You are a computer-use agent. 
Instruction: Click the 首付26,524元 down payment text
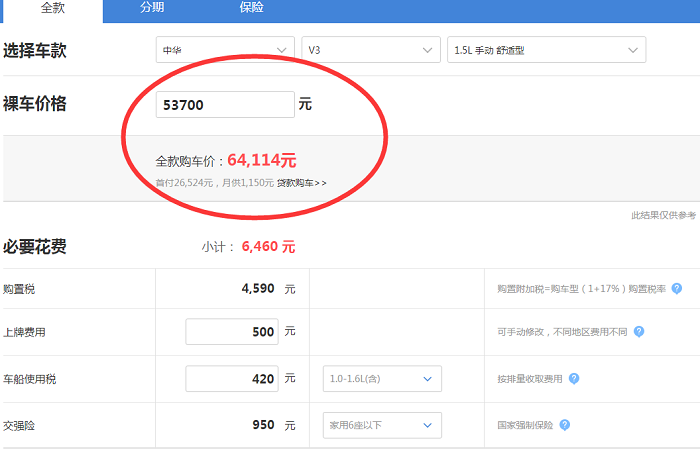[x=184, y=183]
